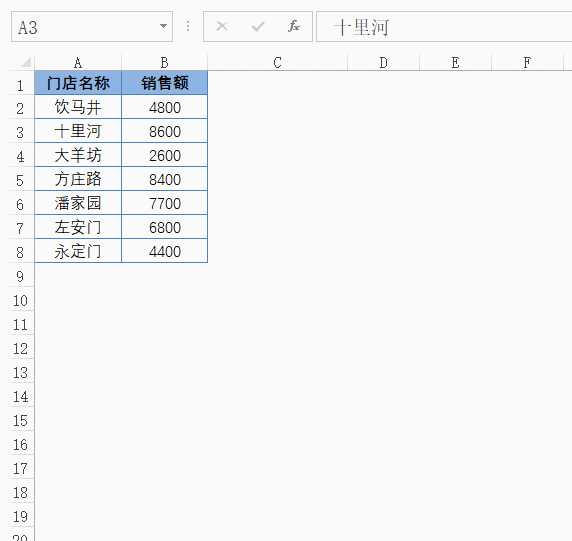Image resolution: width=572 pixels, height=541 pixels.
Task: Click the formula bar options dots handle
Action: 188,26
